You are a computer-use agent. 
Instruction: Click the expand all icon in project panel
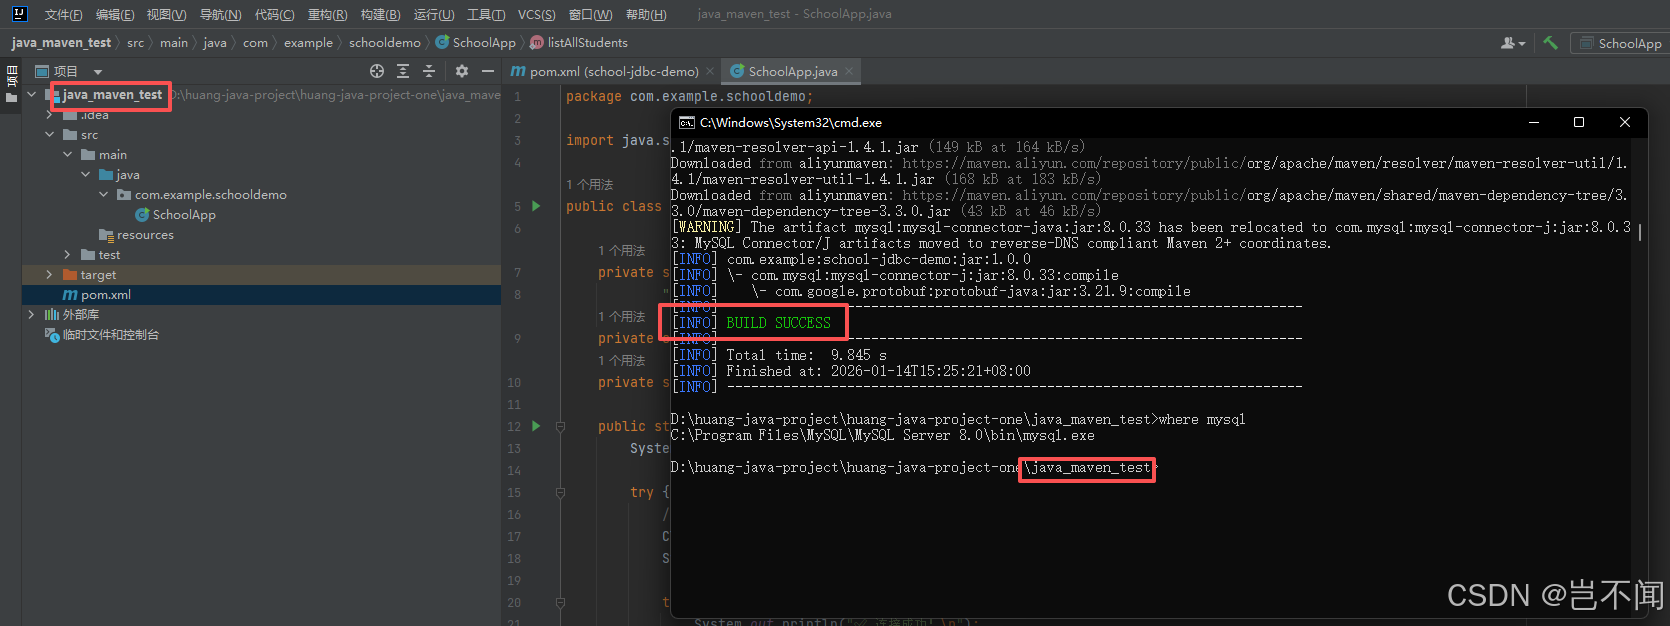point(403,71)
